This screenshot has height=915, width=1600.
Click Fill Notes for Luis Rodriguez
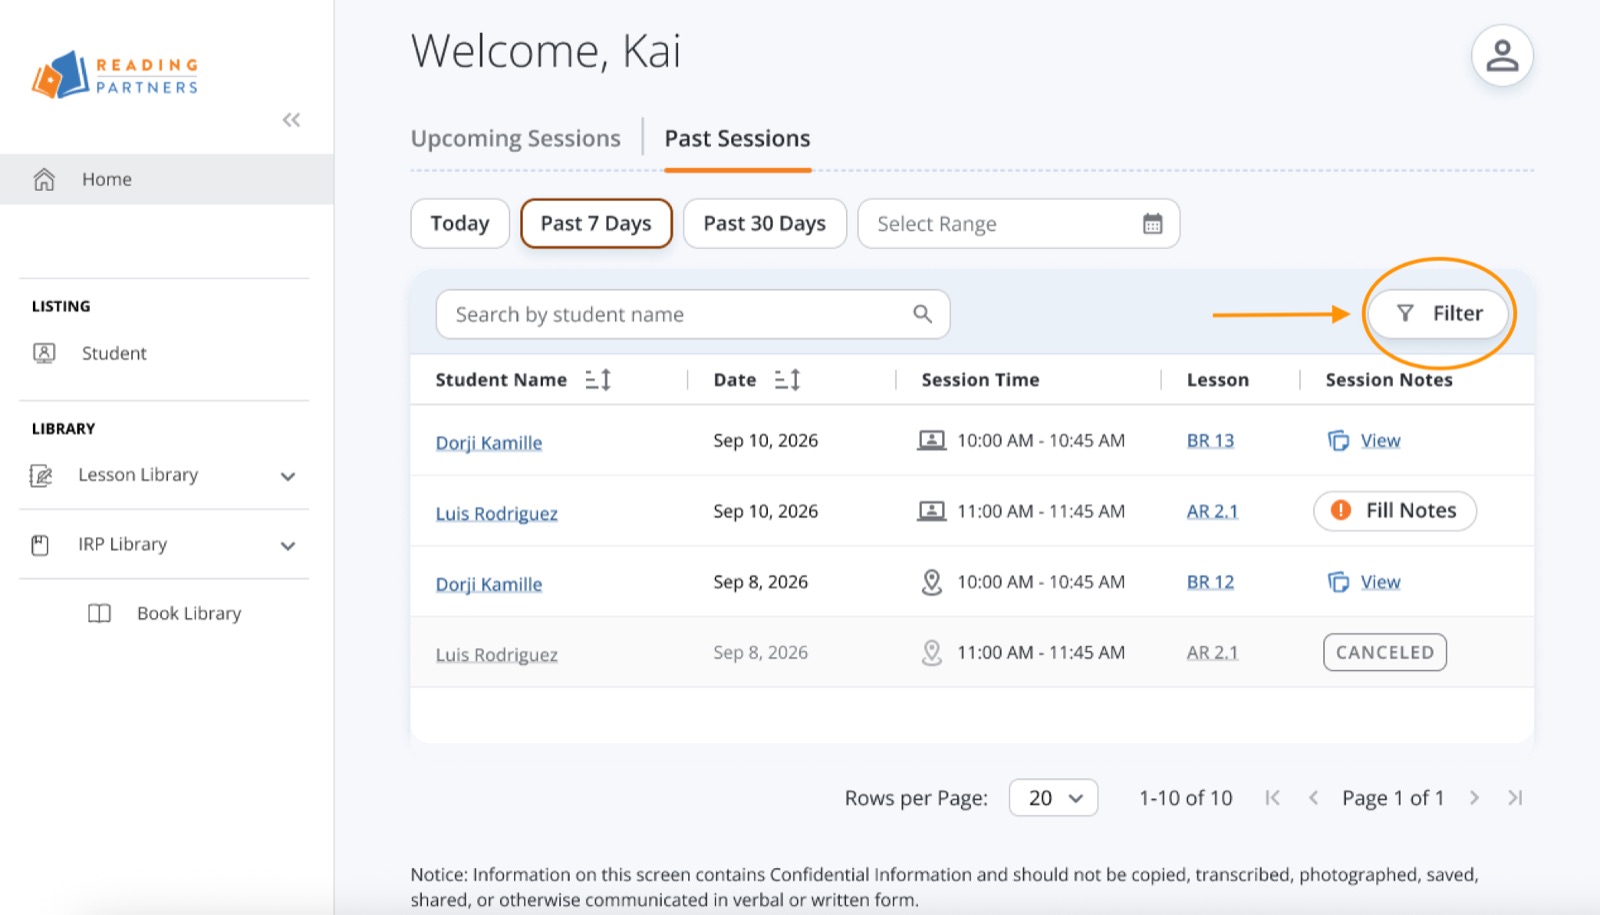tap(1395, 511)
